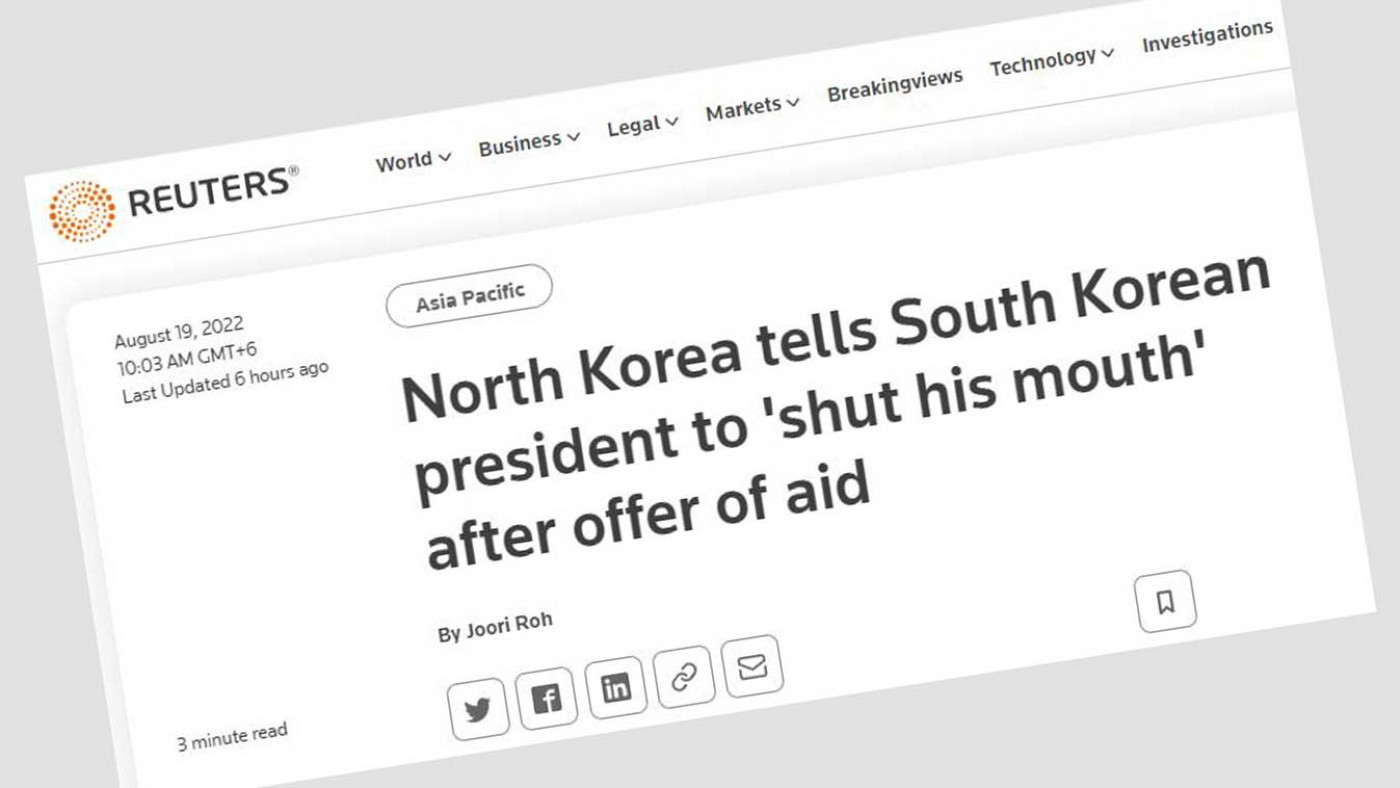Click the Asia Pacific category tag
Image resolution: width=1400 pixels, height=788 pixels.
[469, 295]
